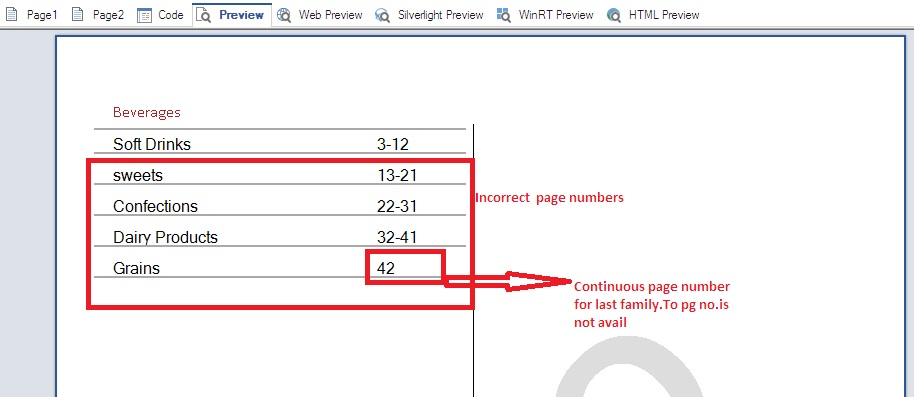The image size is (914, 397).
Task: Click the Page2 document icon
Action: tap(78, 15)
